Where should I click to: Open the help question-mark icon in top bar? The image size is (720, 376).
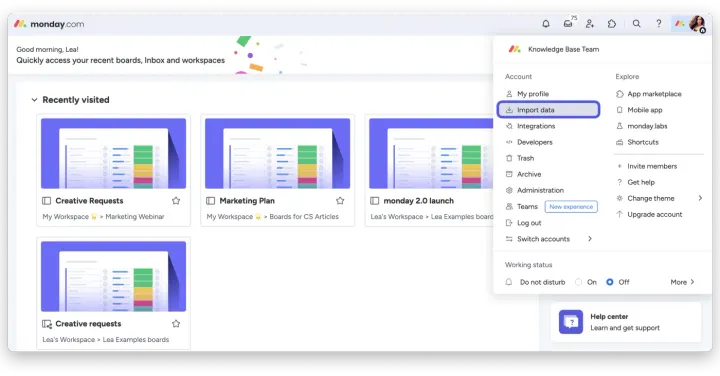(x=658, y=23)
